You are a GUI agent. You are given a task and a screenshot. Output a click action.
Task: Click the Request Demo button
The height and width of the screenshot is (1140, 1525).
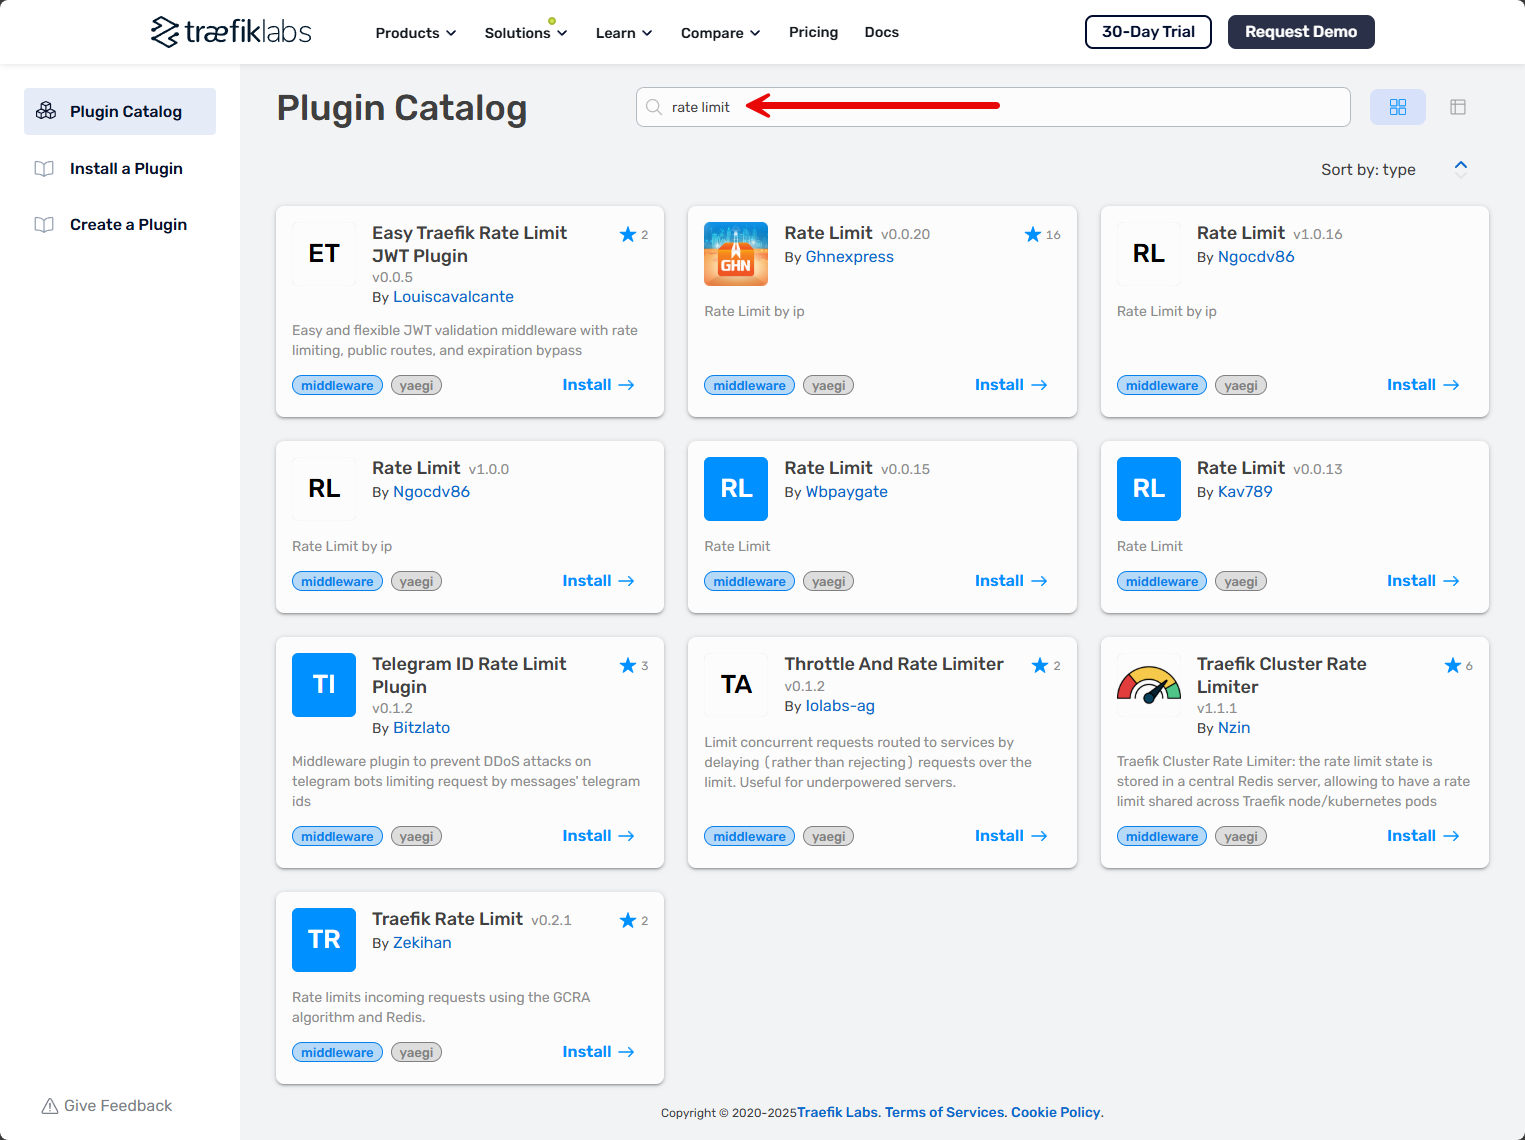1300,32
